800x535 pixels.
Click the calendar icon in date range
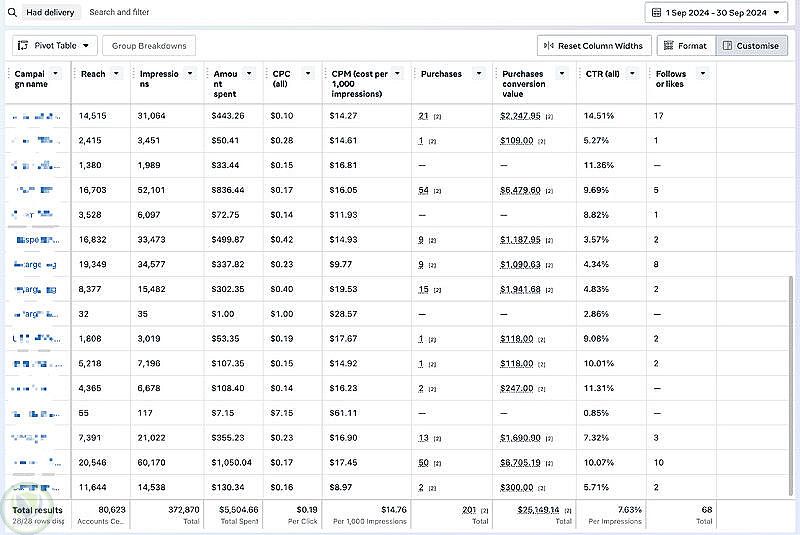point(655,13)
